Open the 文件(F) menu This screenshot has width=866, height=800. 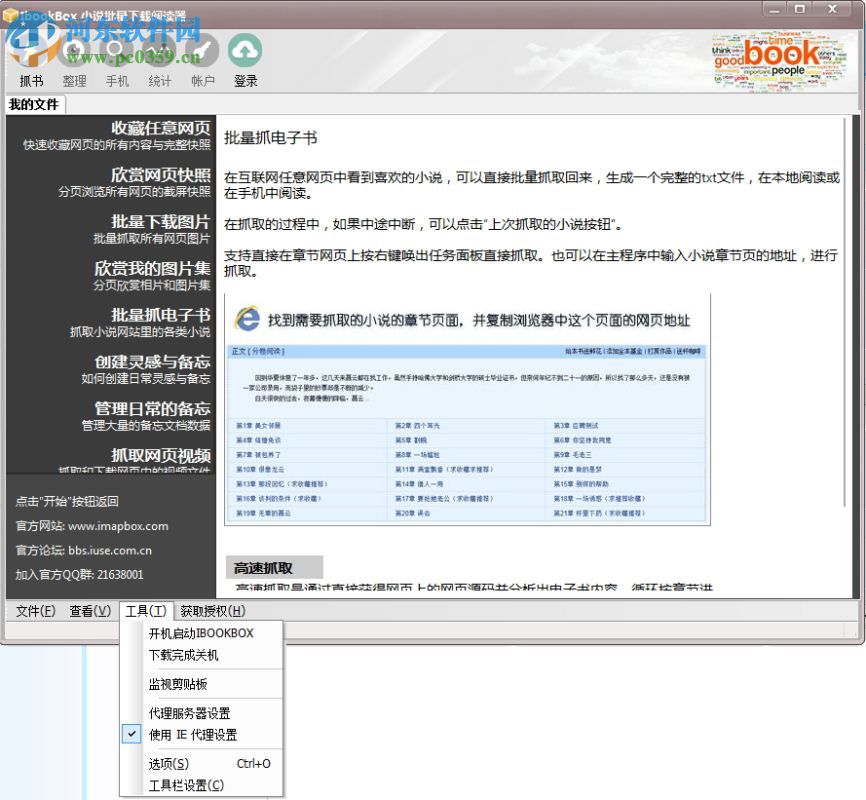(x=34, y=611)
